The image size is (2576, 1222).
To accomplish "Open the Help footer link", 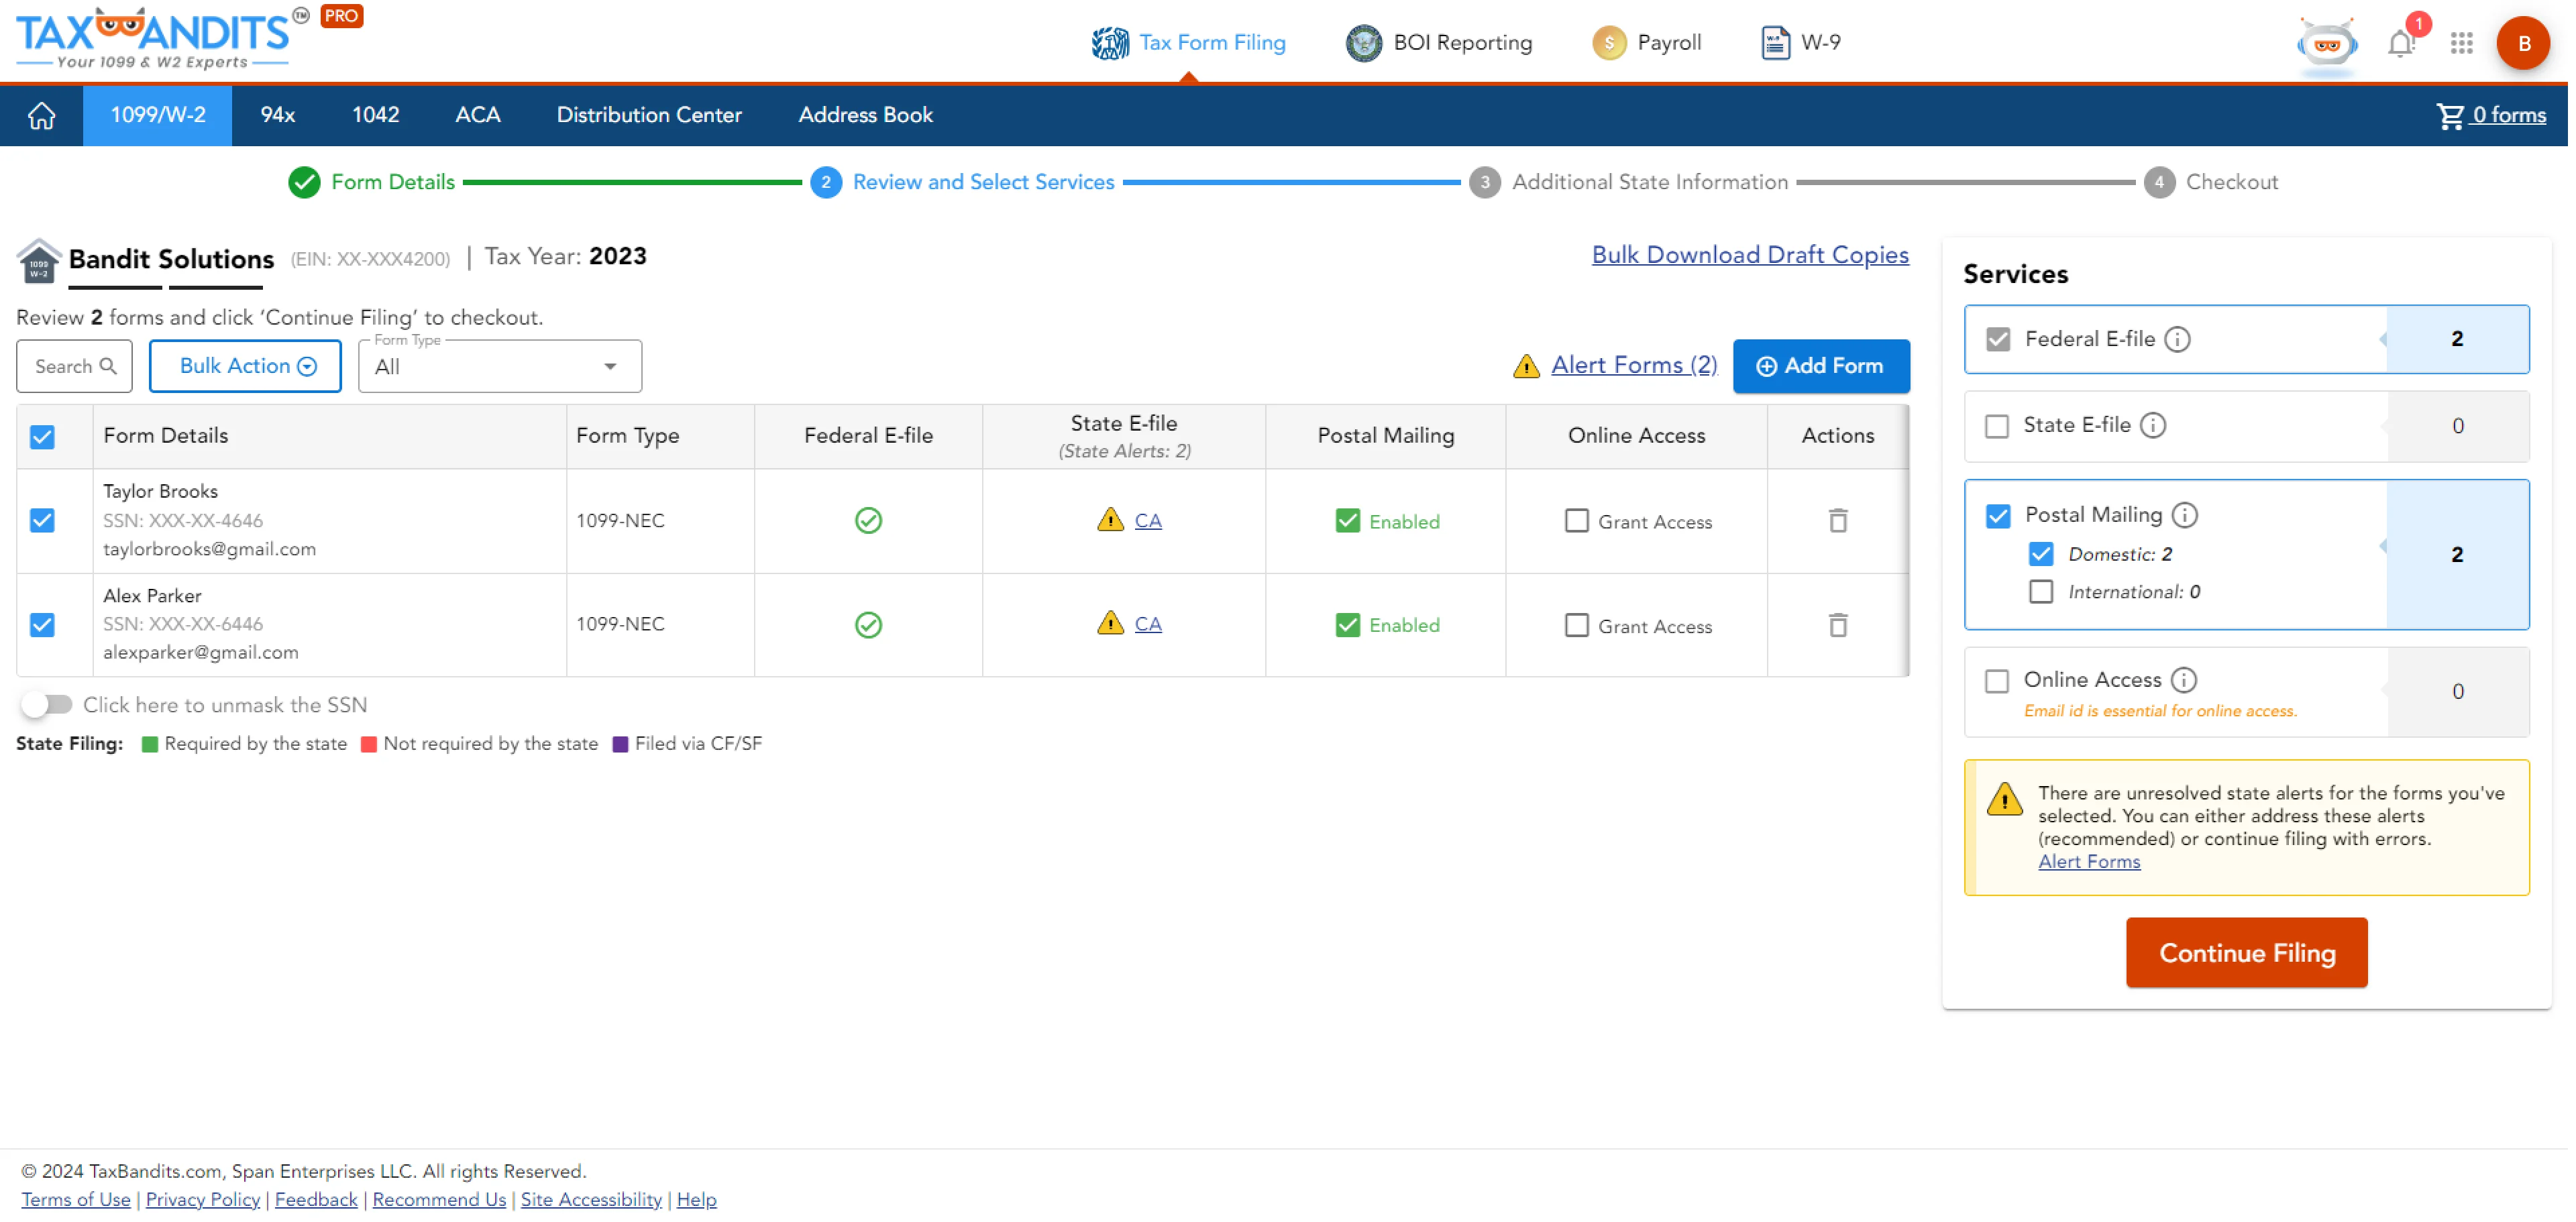I will click(x=696, y=1200).
